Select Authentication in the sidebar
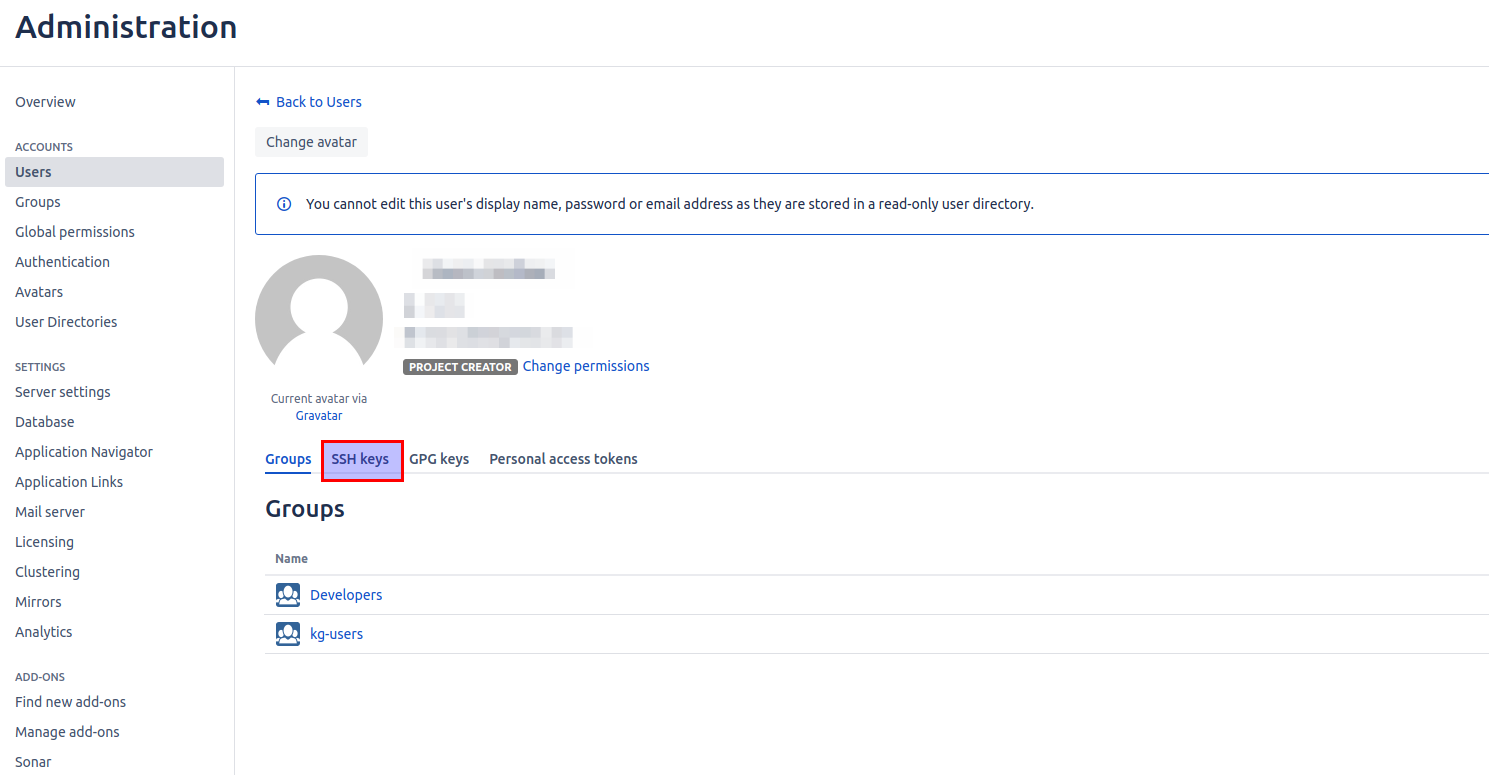Image resolution: width=1489 pixels, height=775 pixels. [x=62, y=261]
